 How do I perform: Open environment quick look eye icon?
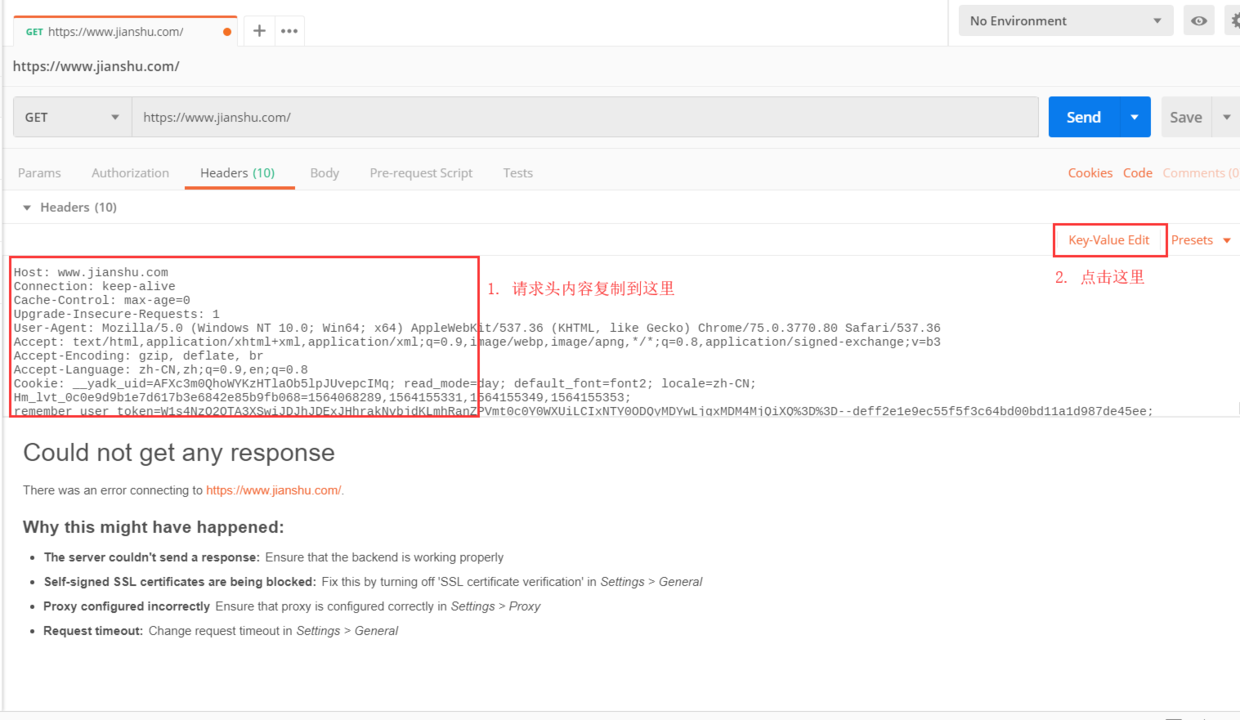tap(1199, 21)
